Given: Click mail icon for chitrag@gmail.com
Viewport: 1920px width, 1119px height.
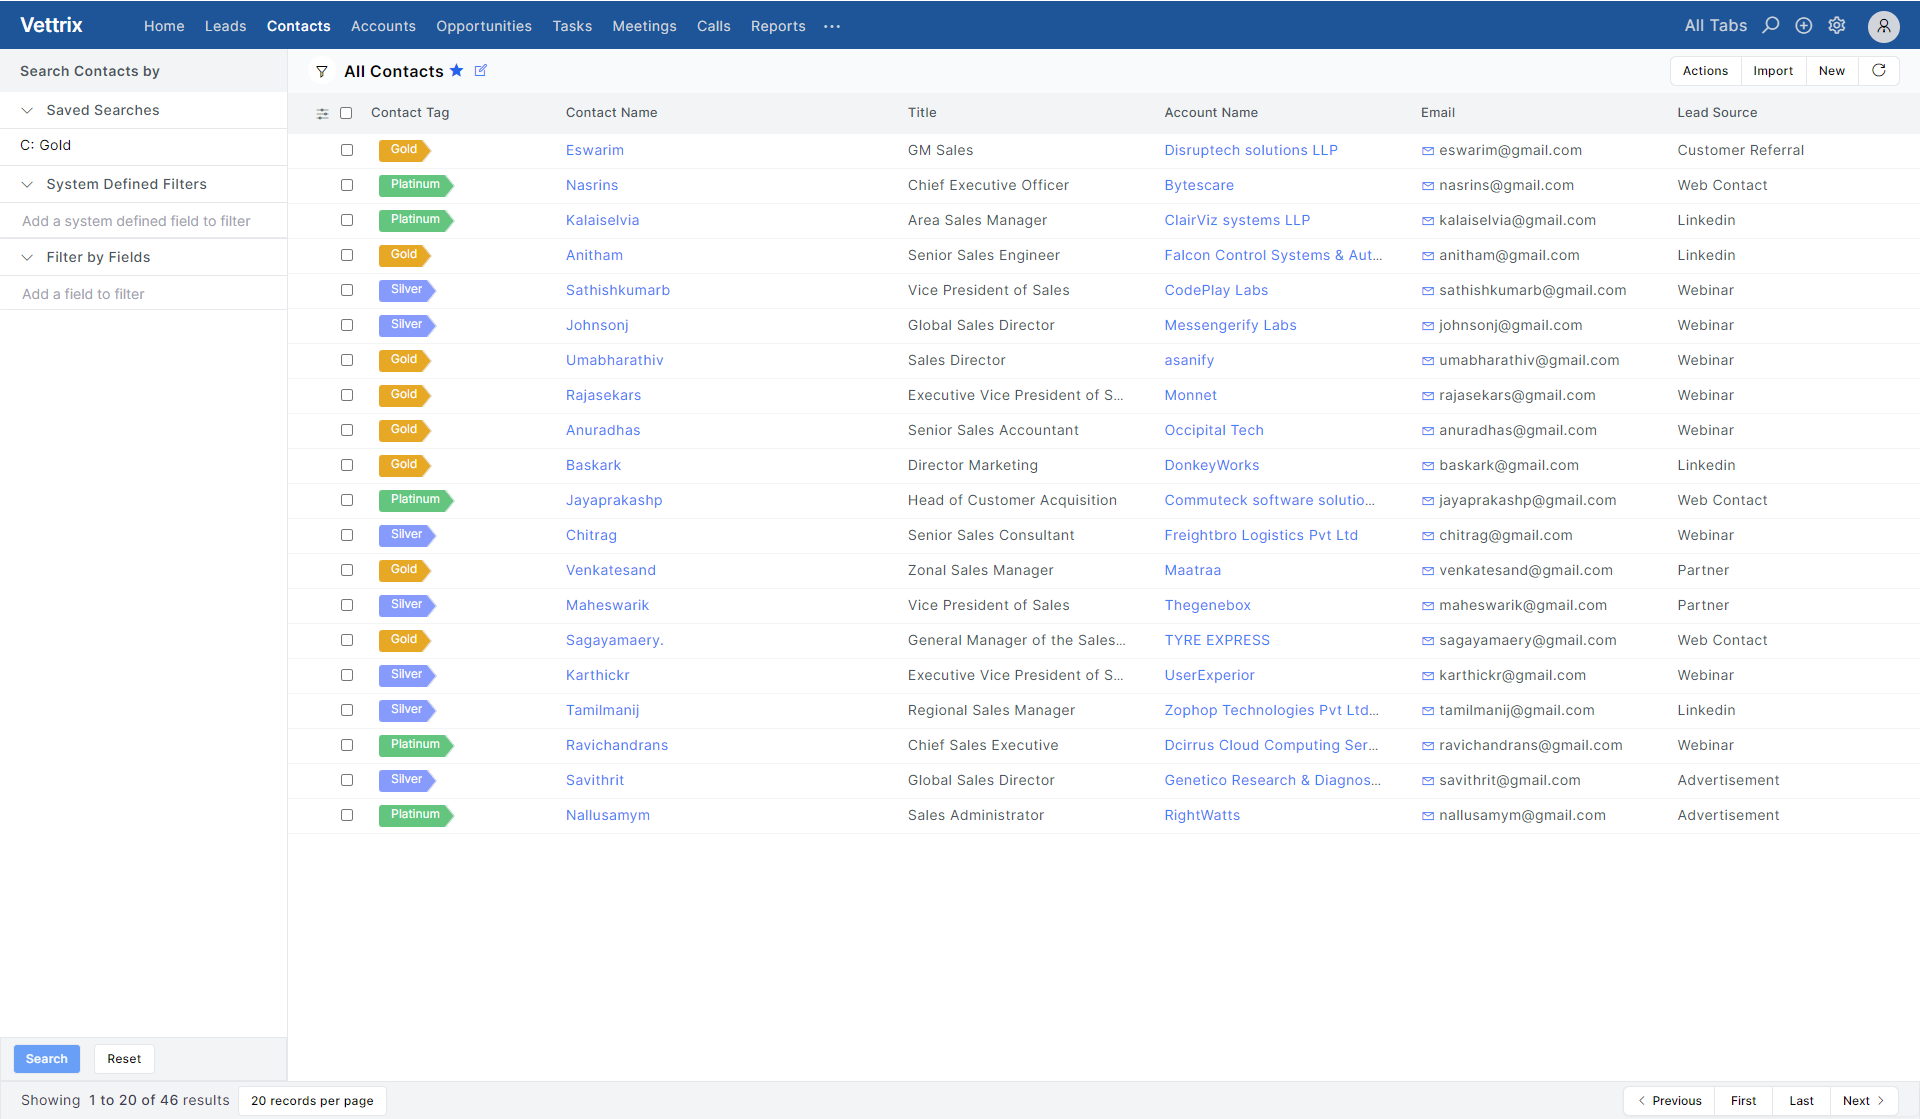Looking at the screenshot, I should 1428,536.
